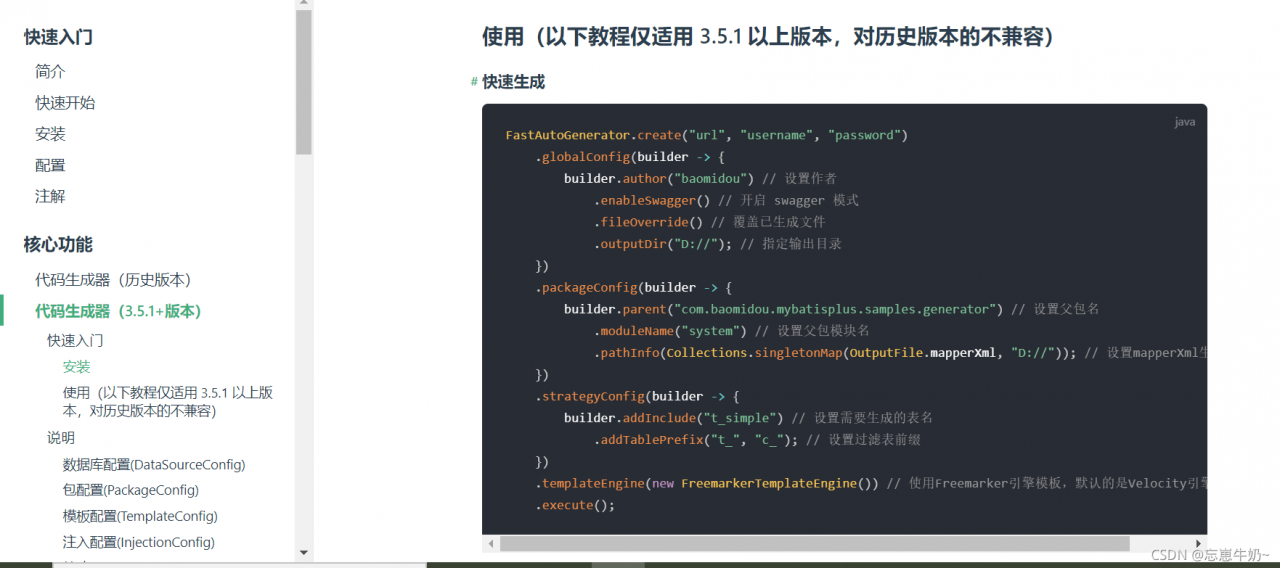Open 包配置(PackageConfig) section
Viewport: 1280px width, 568px height.
[130, 490]
